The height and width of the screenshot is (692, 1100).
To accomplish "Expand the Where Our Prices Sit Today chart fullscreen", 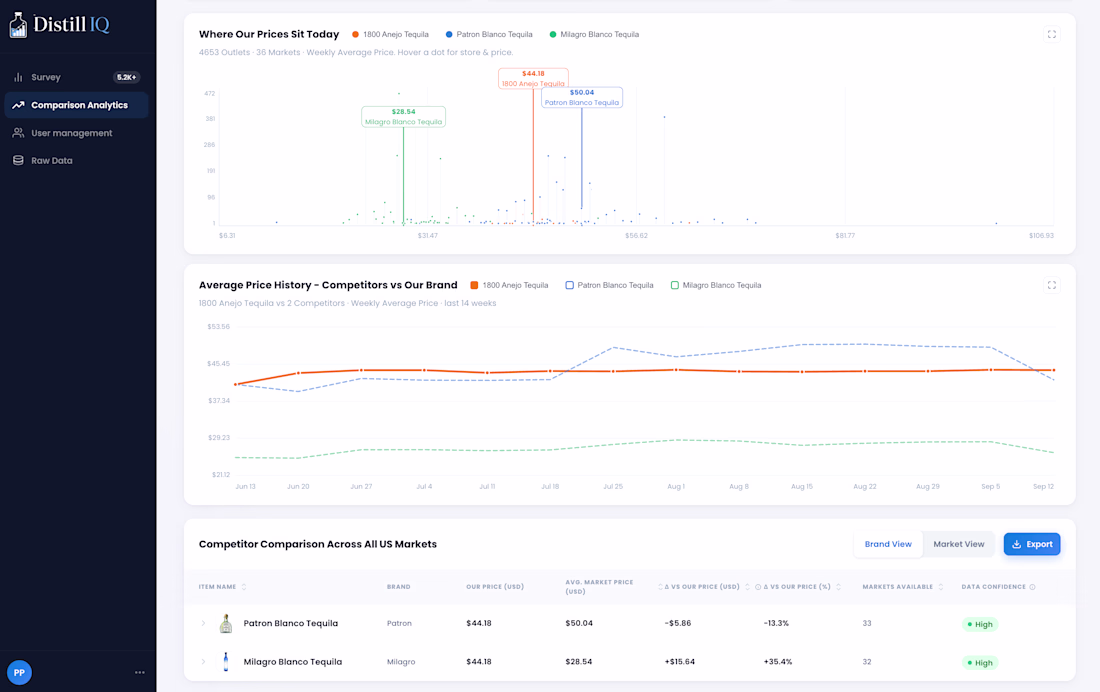I will point(1052,34).
